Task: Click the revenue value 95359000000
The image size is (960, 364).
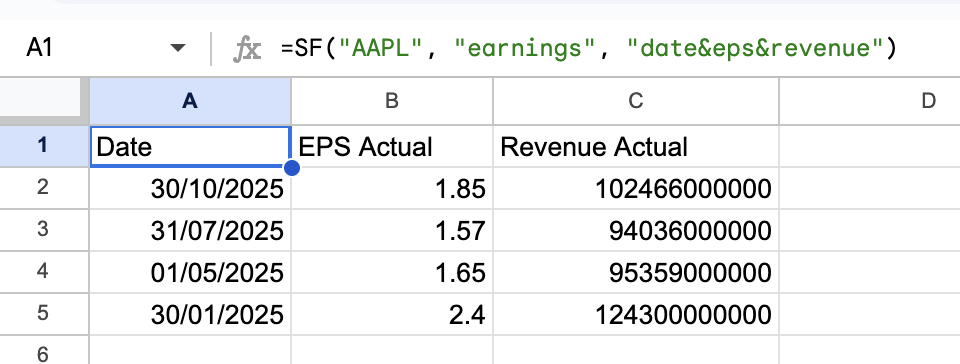Action: pos(636,272)
